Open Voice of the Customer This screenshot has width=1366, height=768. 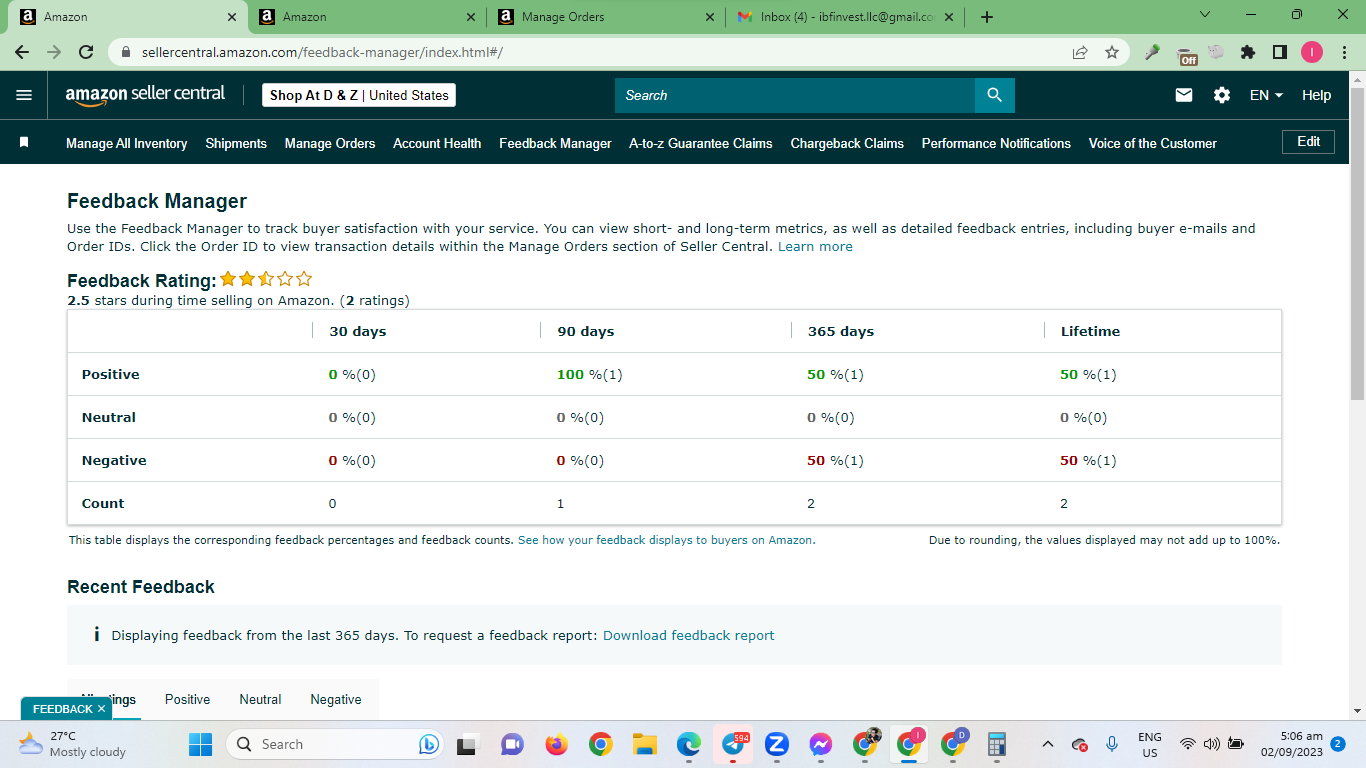1153,143
